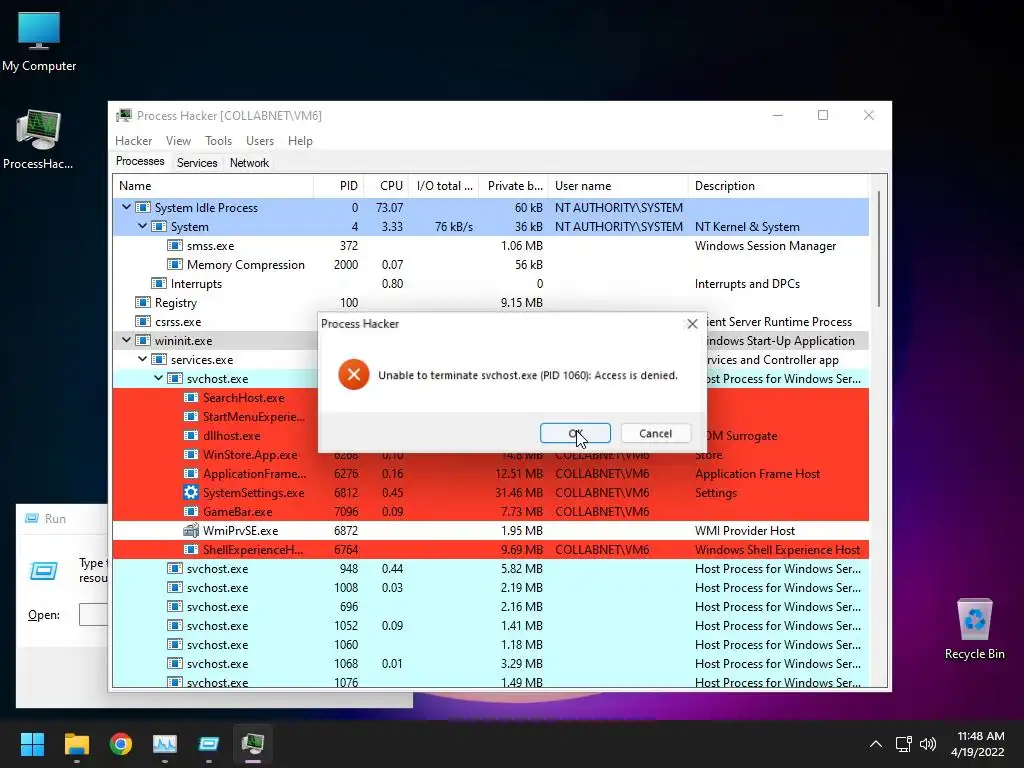Open the performance monitor taskbar icon

[x=165, y=744]
